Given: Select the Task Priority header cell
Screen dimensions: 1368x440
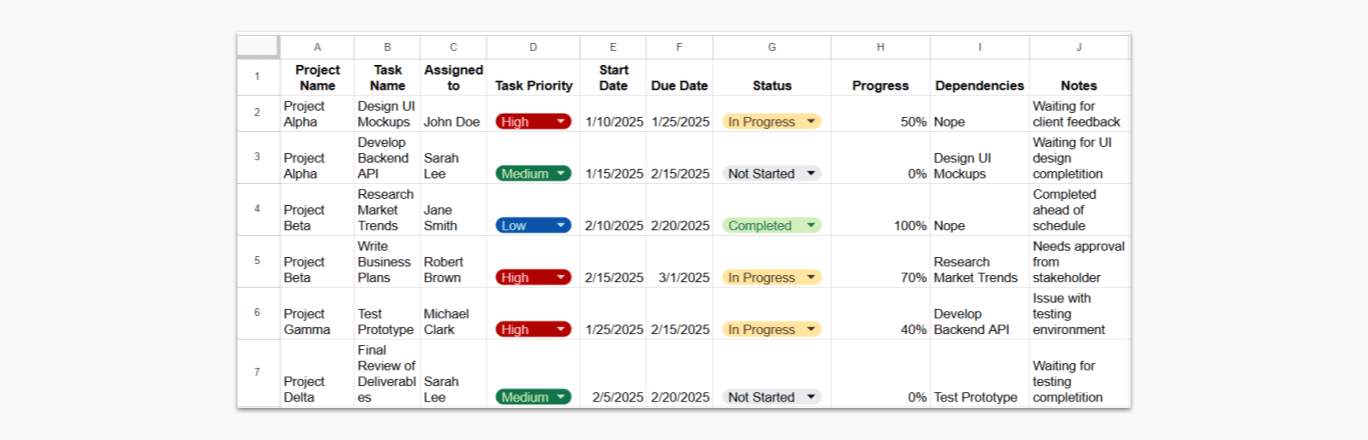Looking at the screenshot, I should (x=533, y=86).
